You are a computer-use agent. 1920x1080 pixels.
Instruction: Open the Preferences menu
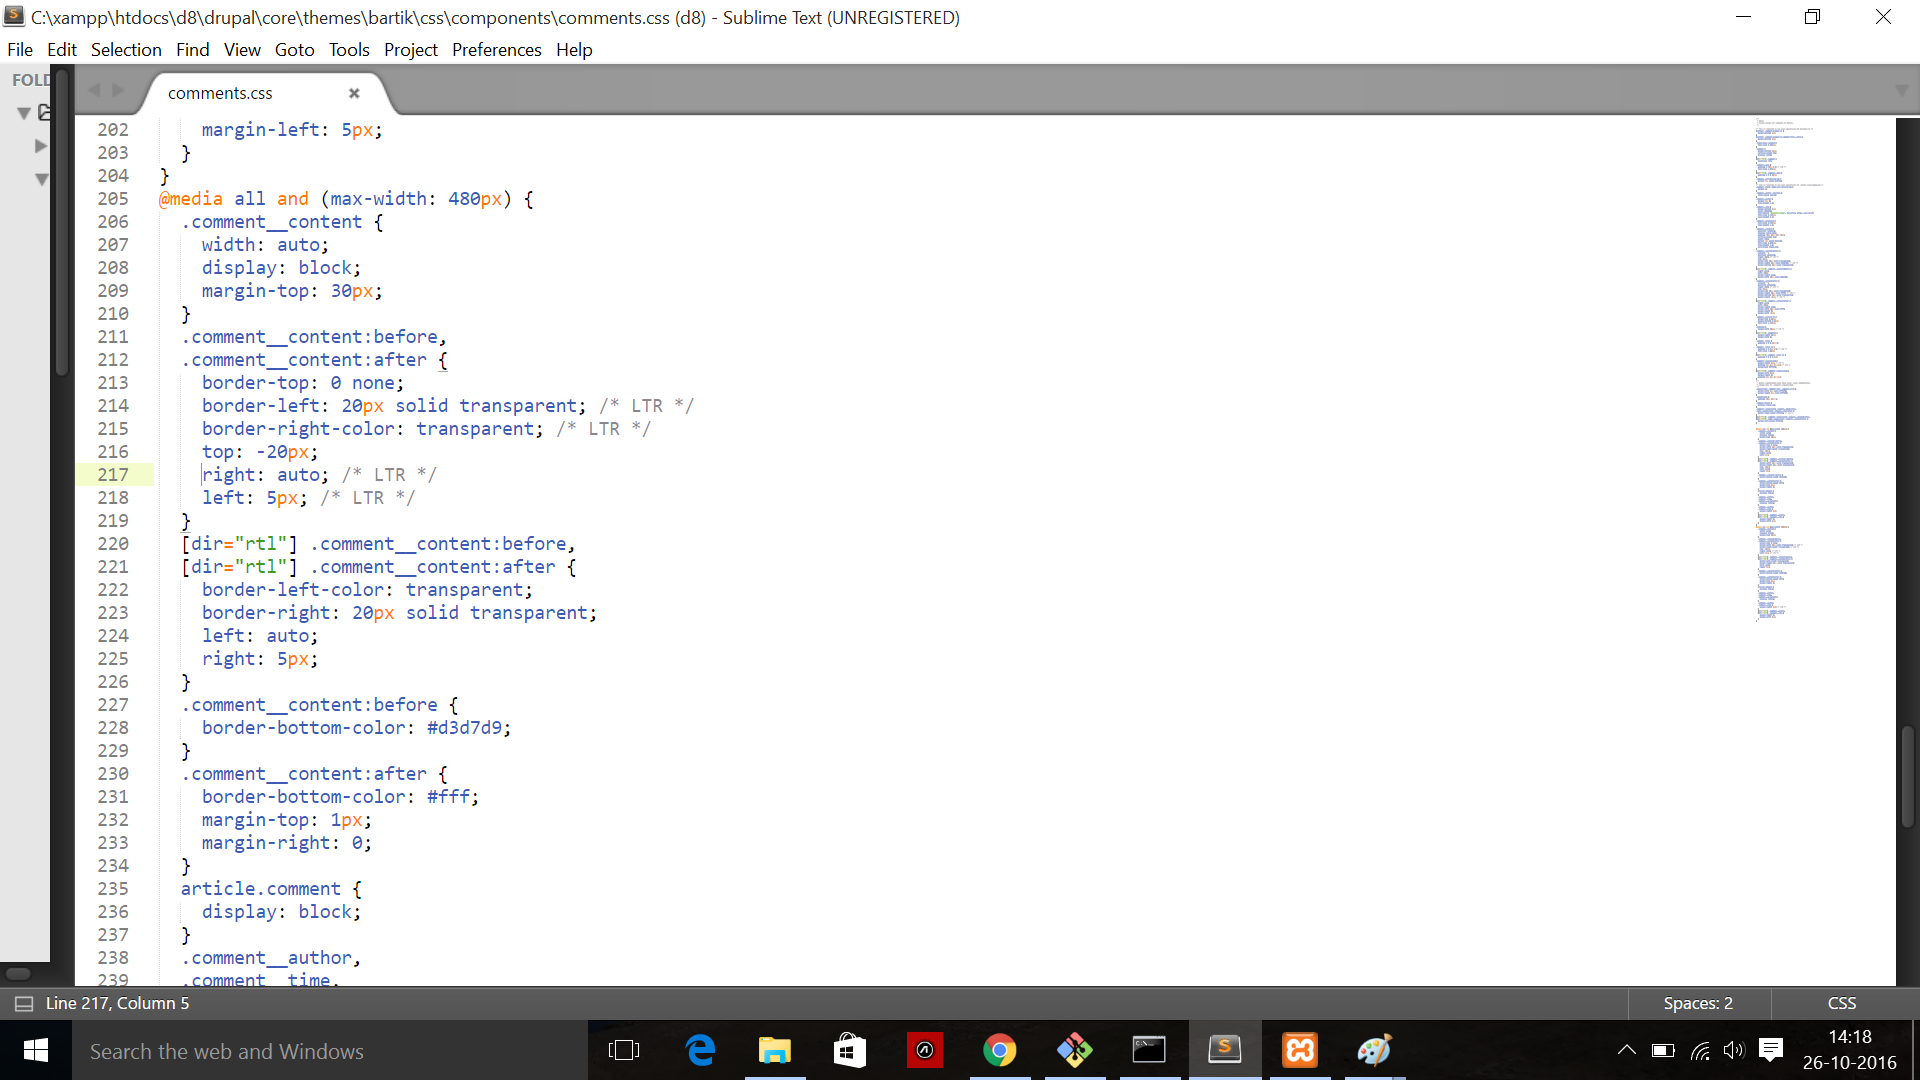tap(496, 50)
